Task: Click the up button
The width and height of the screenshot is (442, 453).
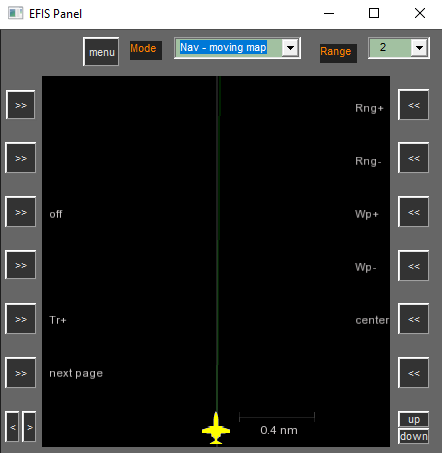Action: click(414, 419)
